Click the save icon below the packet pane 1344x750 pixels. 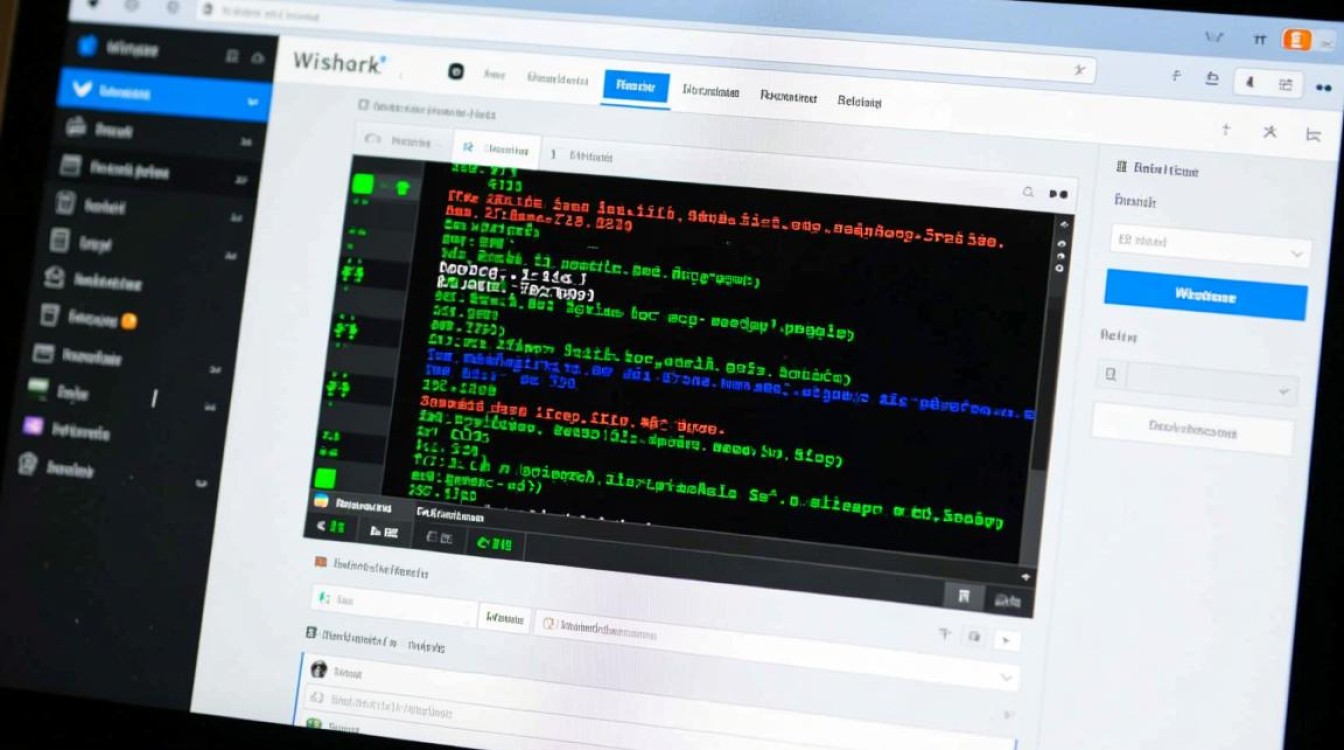pos(963,596)
